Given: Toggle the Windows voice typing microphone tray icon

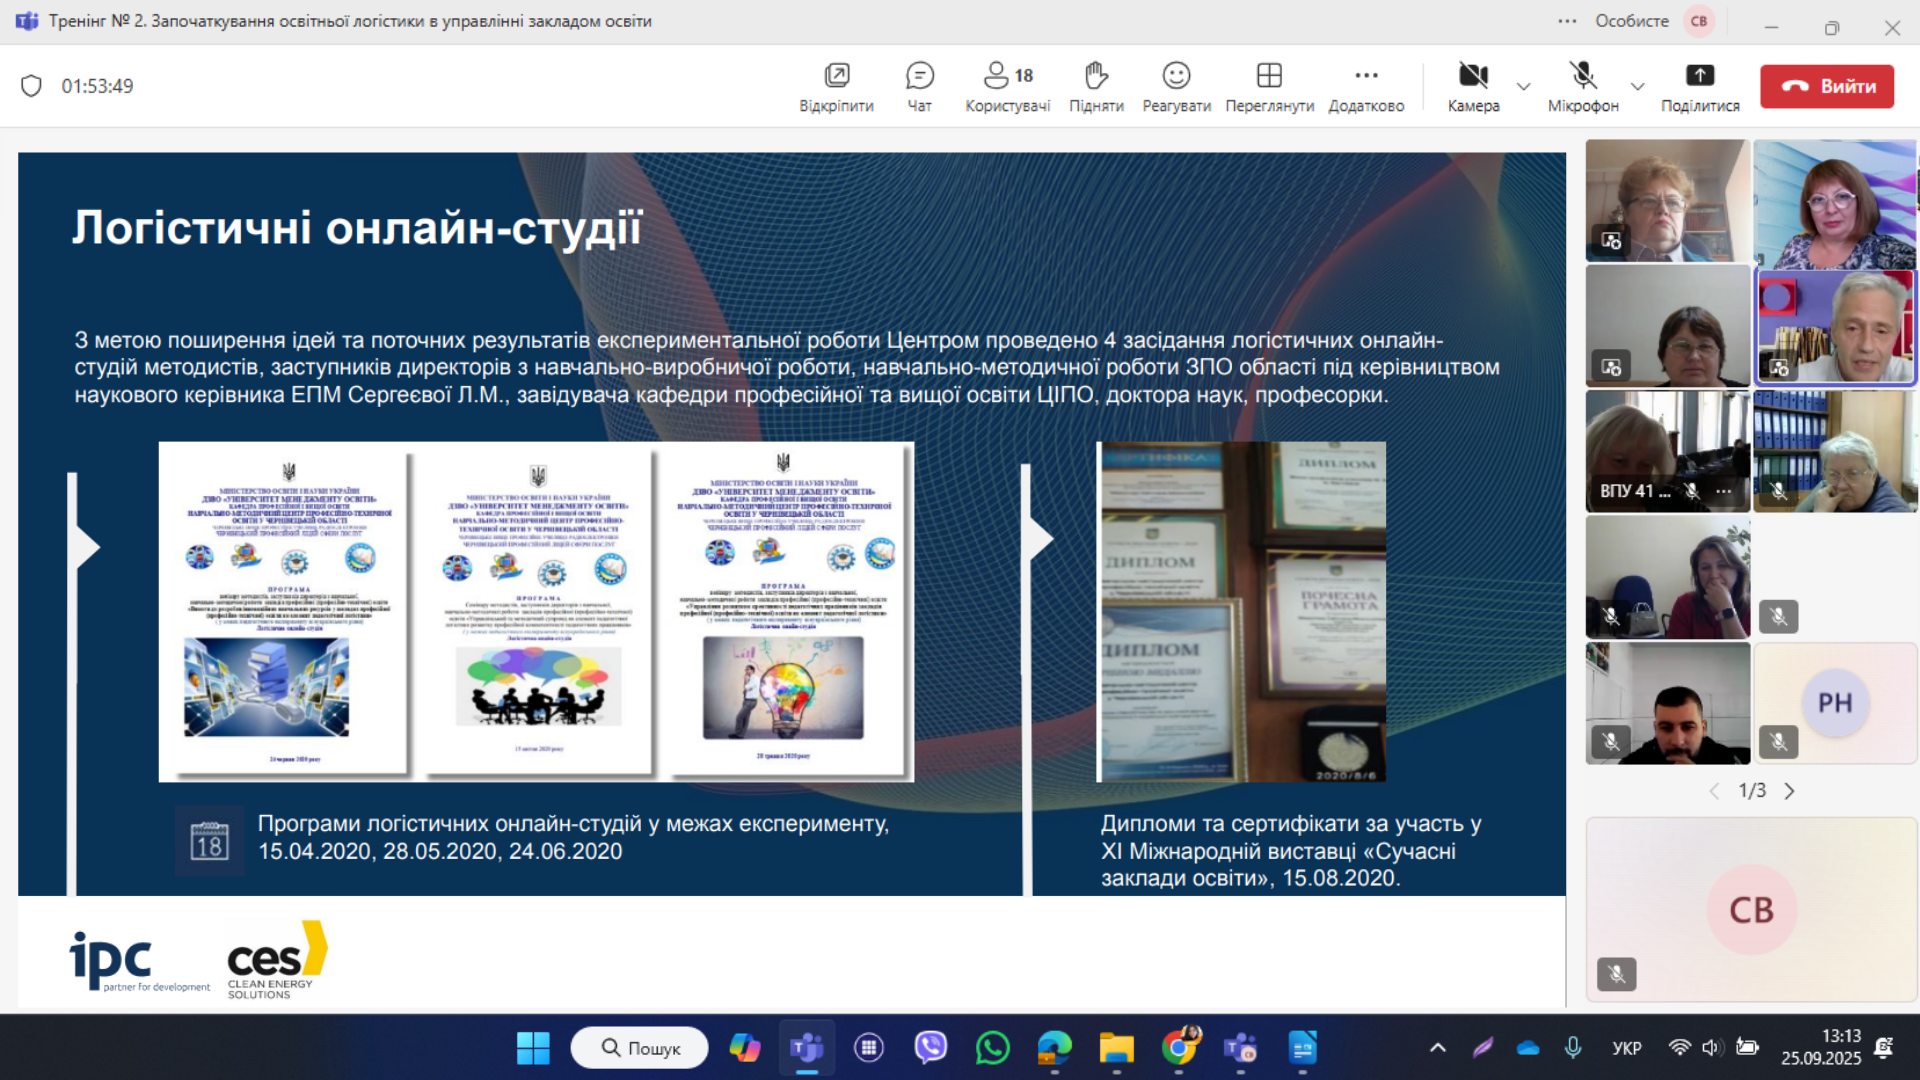Looking at the screenshot, I should pyautogui.click(x=1573, y=1047).
